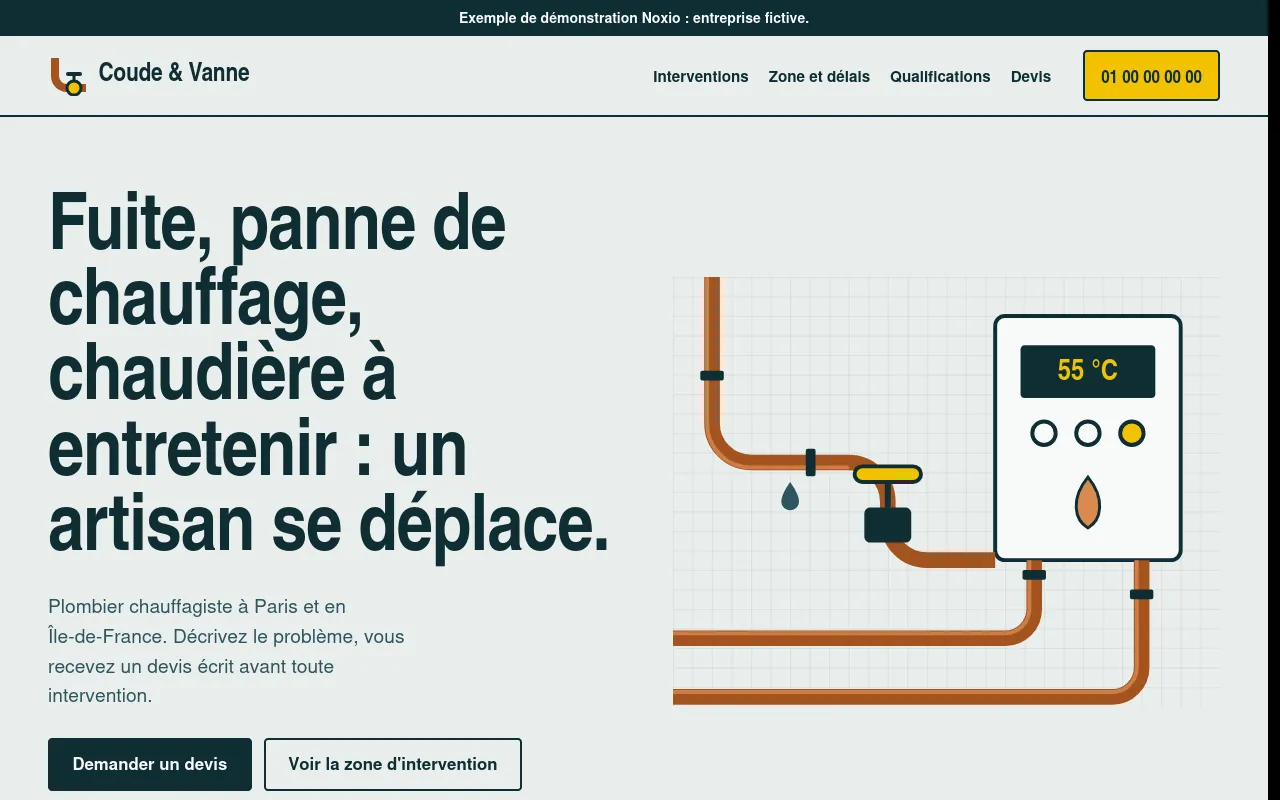Select the Devis navigation link
Screen dimensions: 1280x800
click(x=1031, y=76)
